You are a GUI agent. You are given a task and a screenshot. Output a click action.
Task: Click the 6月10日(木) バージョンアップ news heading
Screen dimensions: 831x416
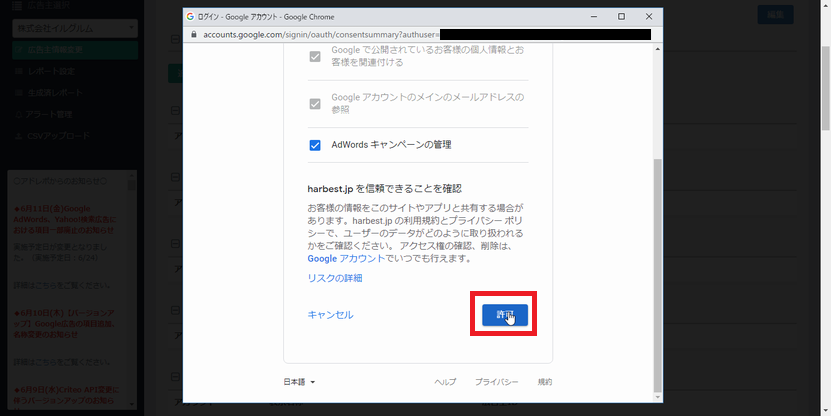tap(65, 324)
